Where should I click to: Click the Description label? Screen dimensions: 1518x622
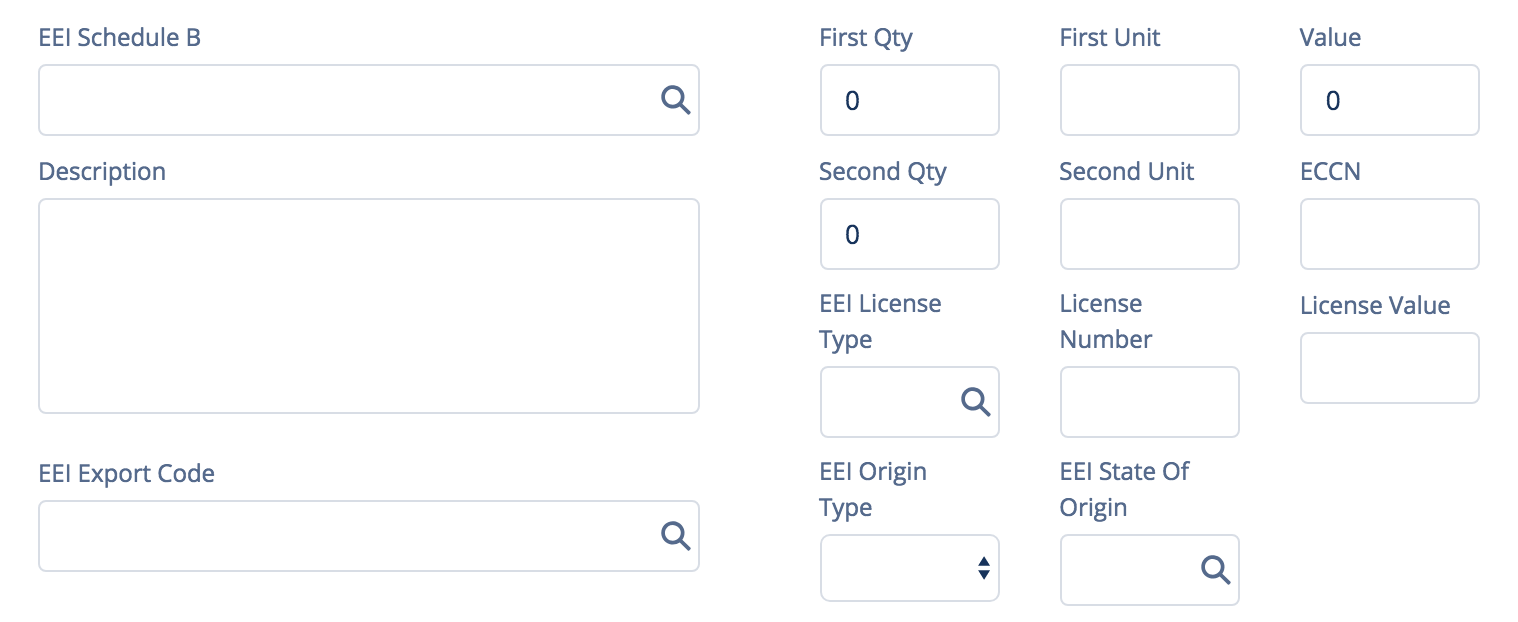[x=102, y=172]
